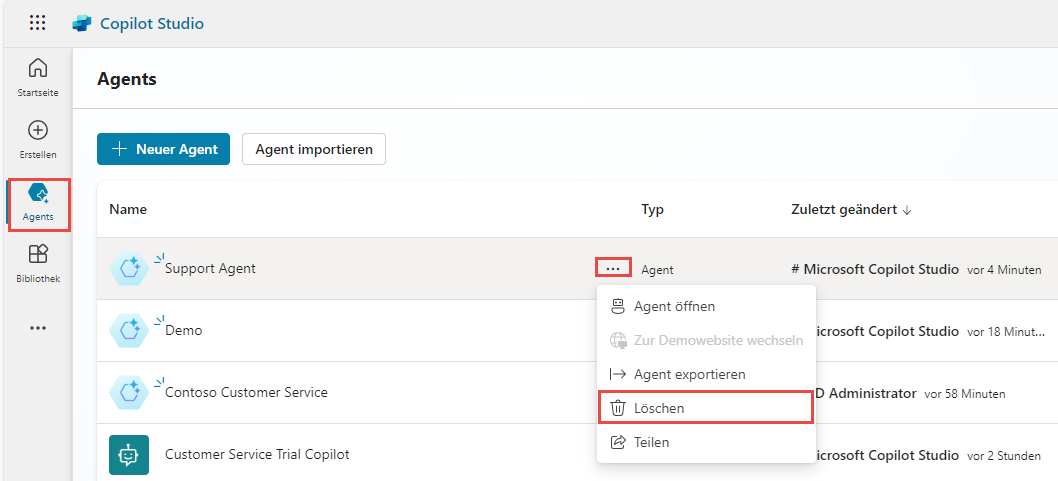Open the app launcher waffle icon
This screenshot has width=1058, height=481.
click(38, 23)
